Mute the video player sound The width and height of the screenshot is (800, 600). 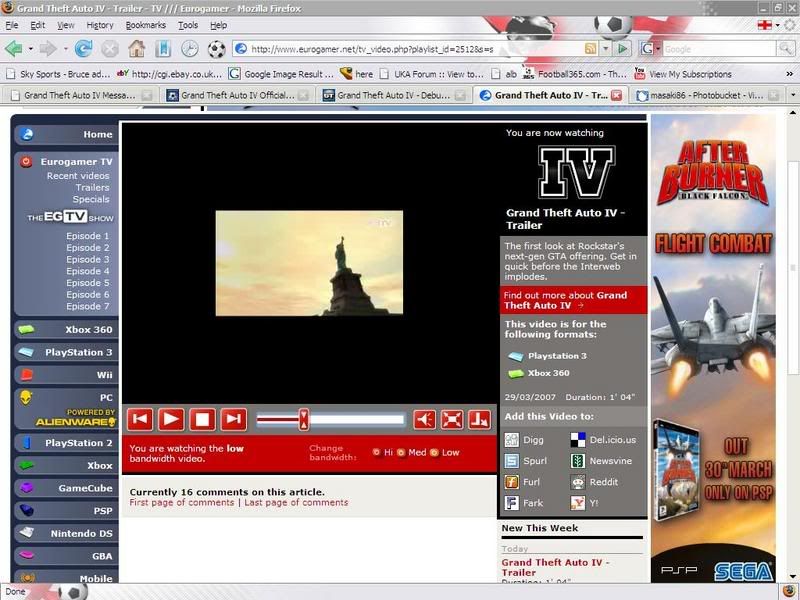(x=424, y=419)
